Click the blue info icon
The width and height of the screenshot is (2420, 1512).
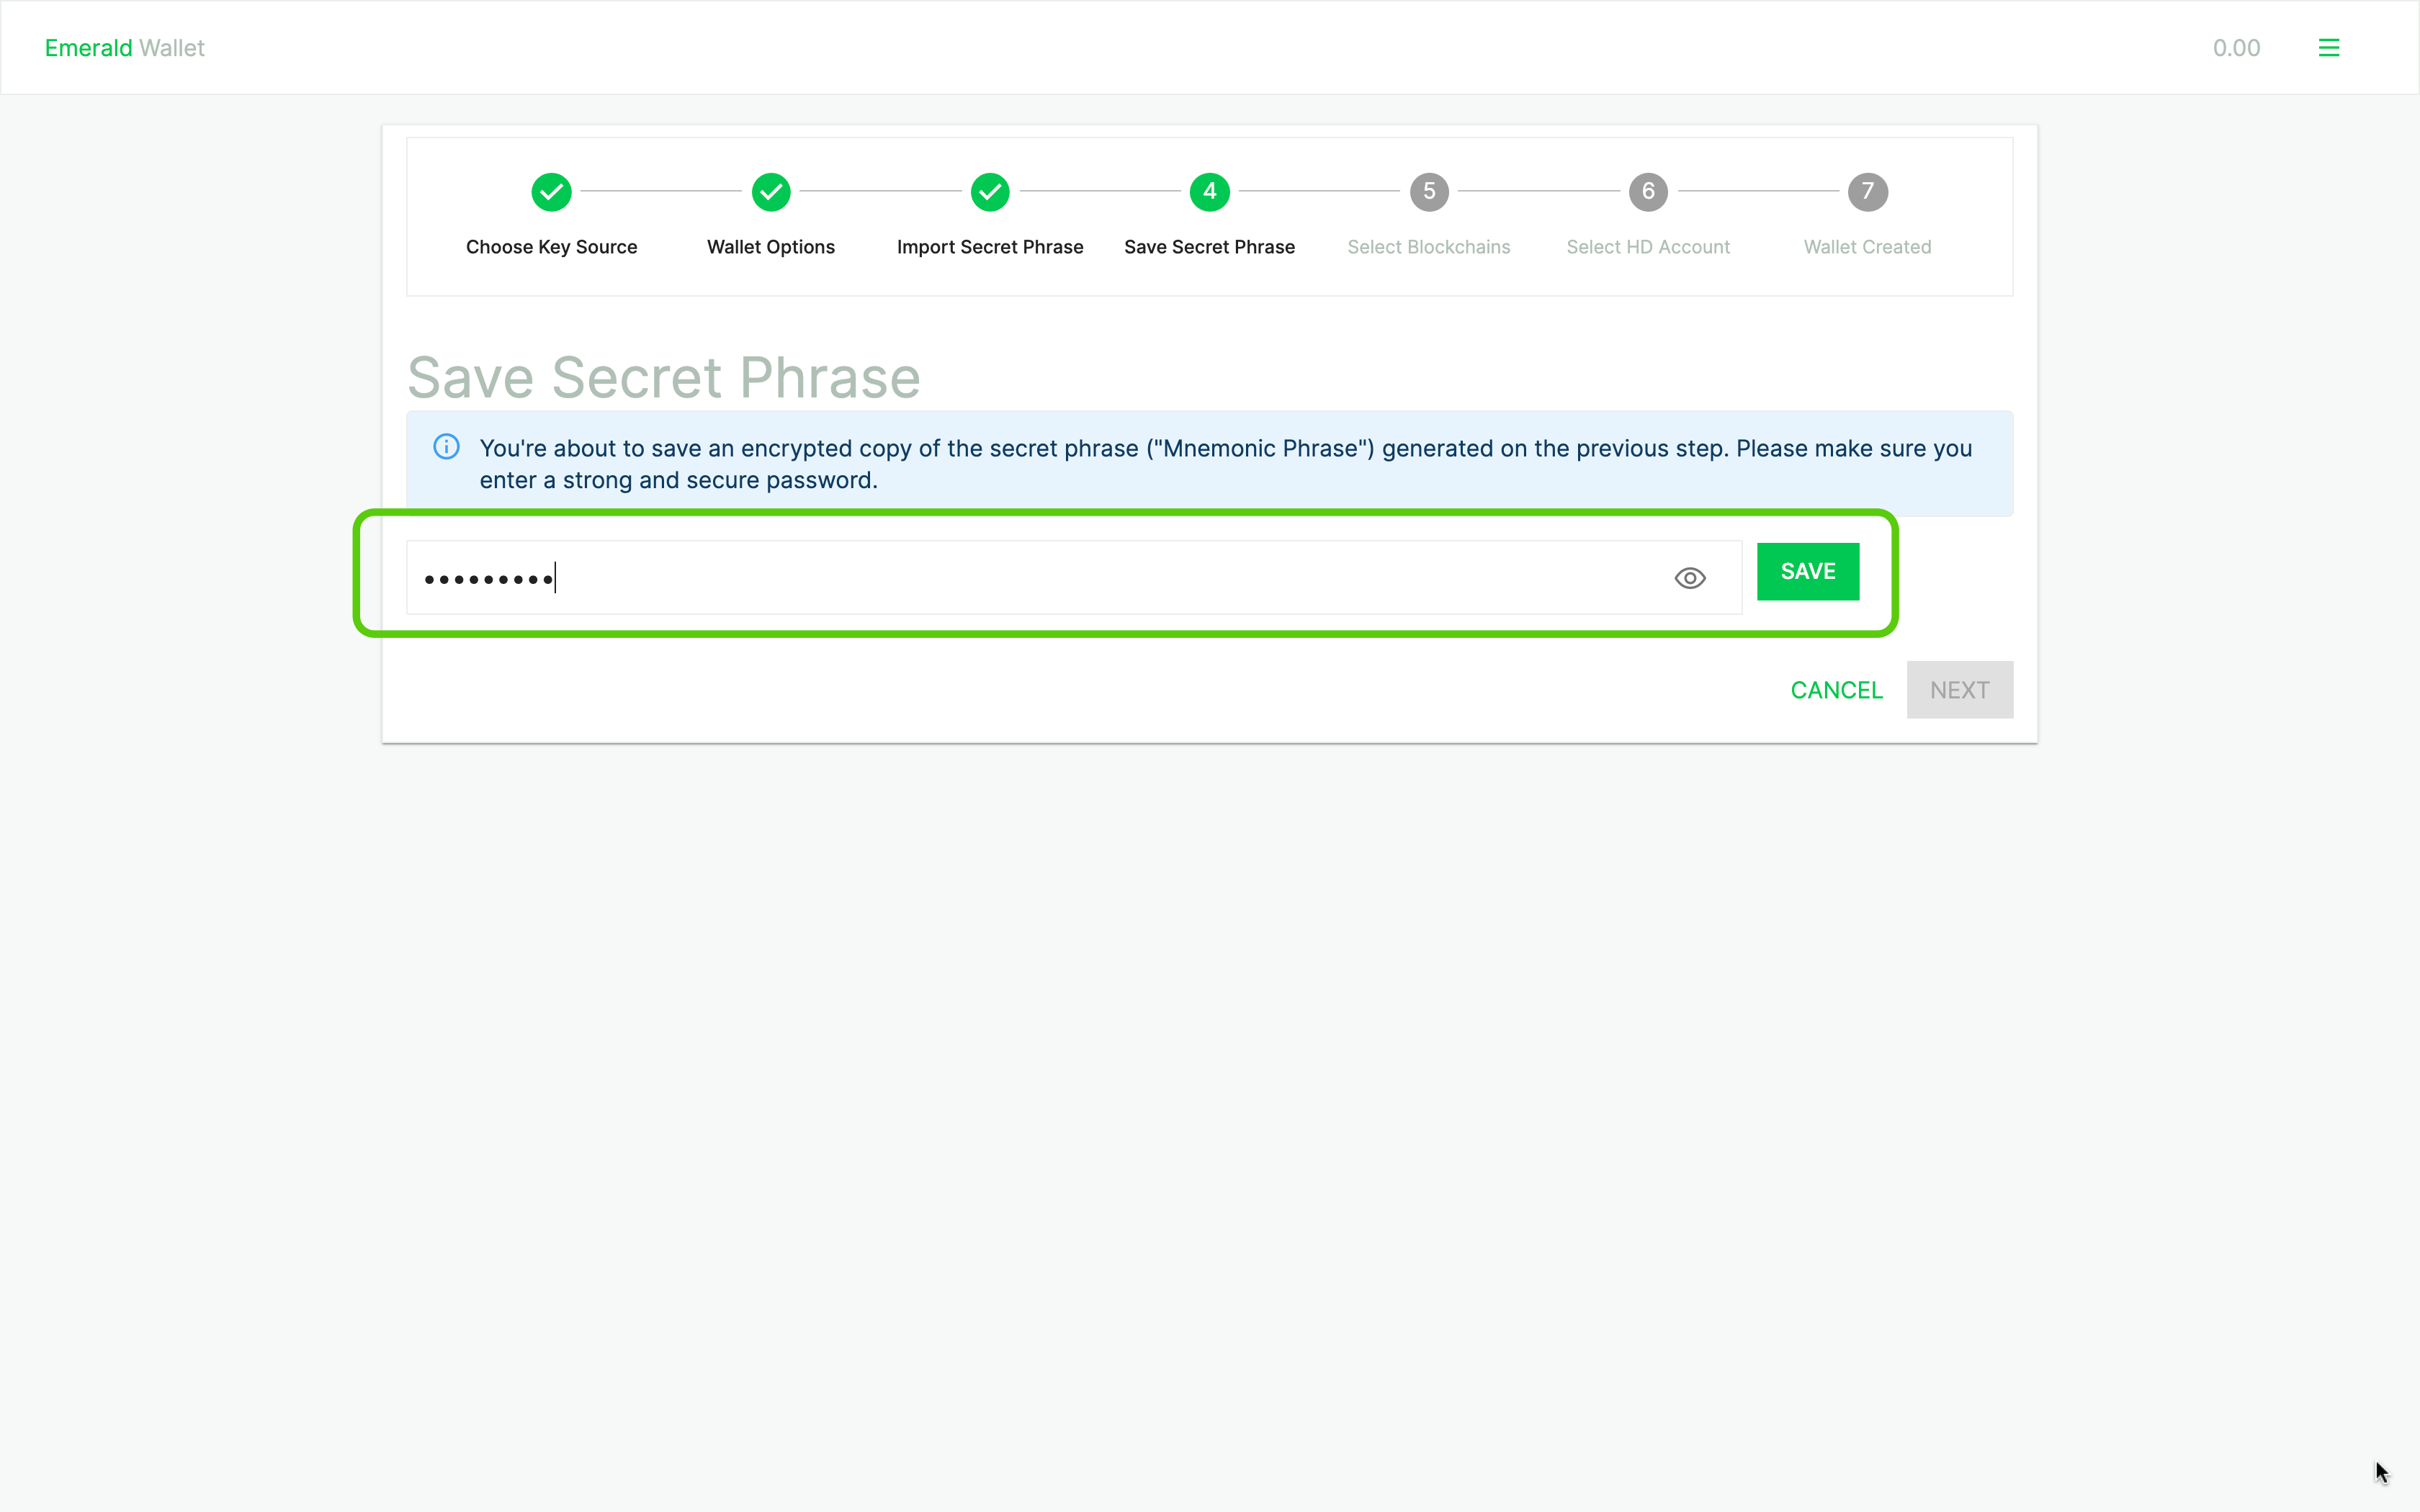click(x=446, y=447)
